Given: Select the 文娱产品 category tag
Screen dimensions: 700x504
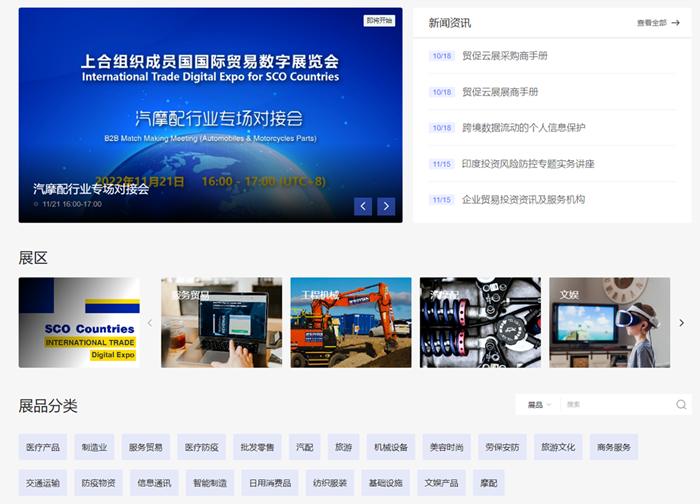Looking at the screenshot, I should click(441, 483).
